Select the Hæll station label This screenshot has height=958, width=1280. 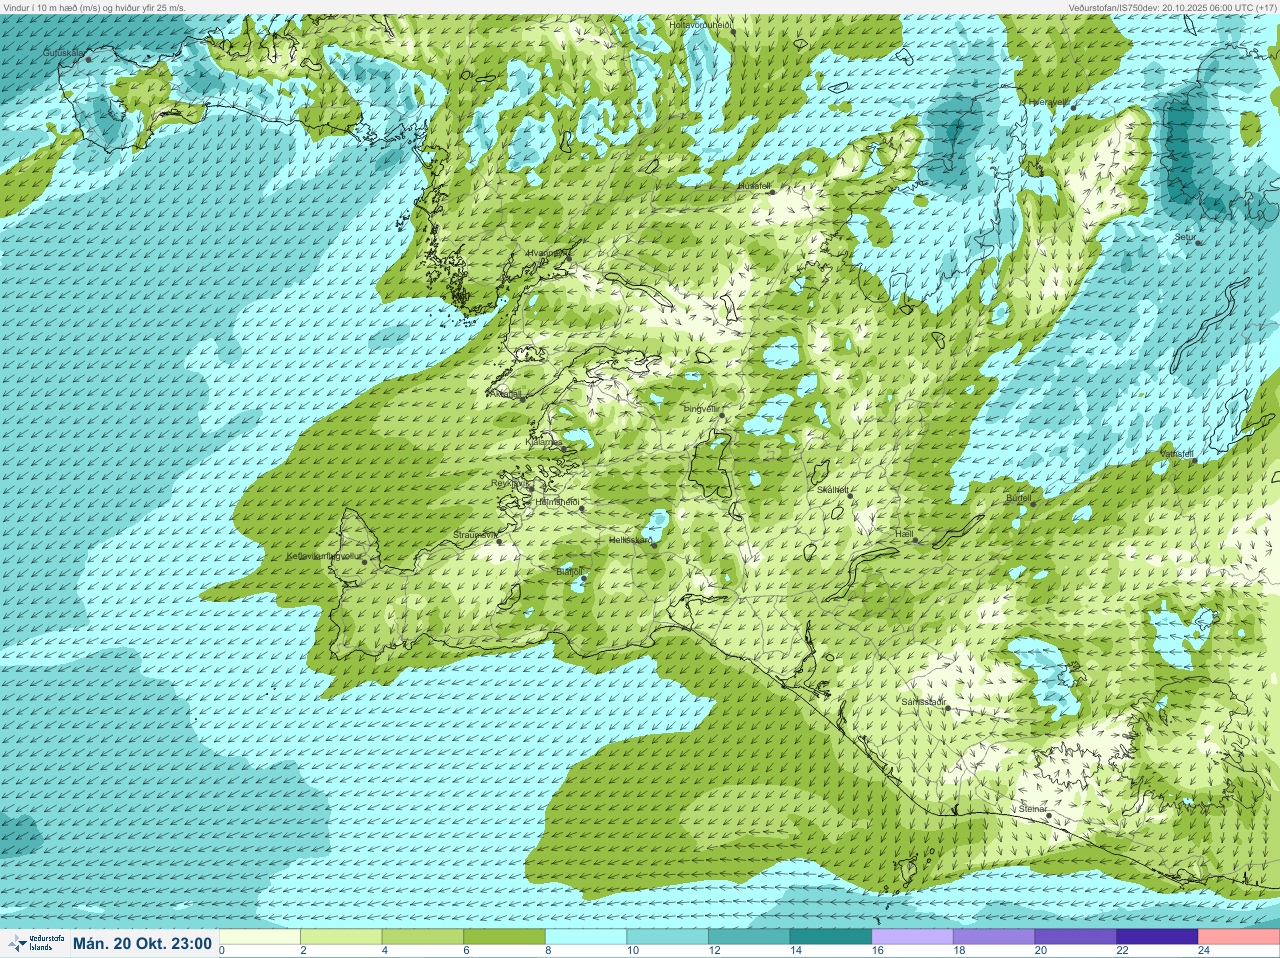click(905, 534)
